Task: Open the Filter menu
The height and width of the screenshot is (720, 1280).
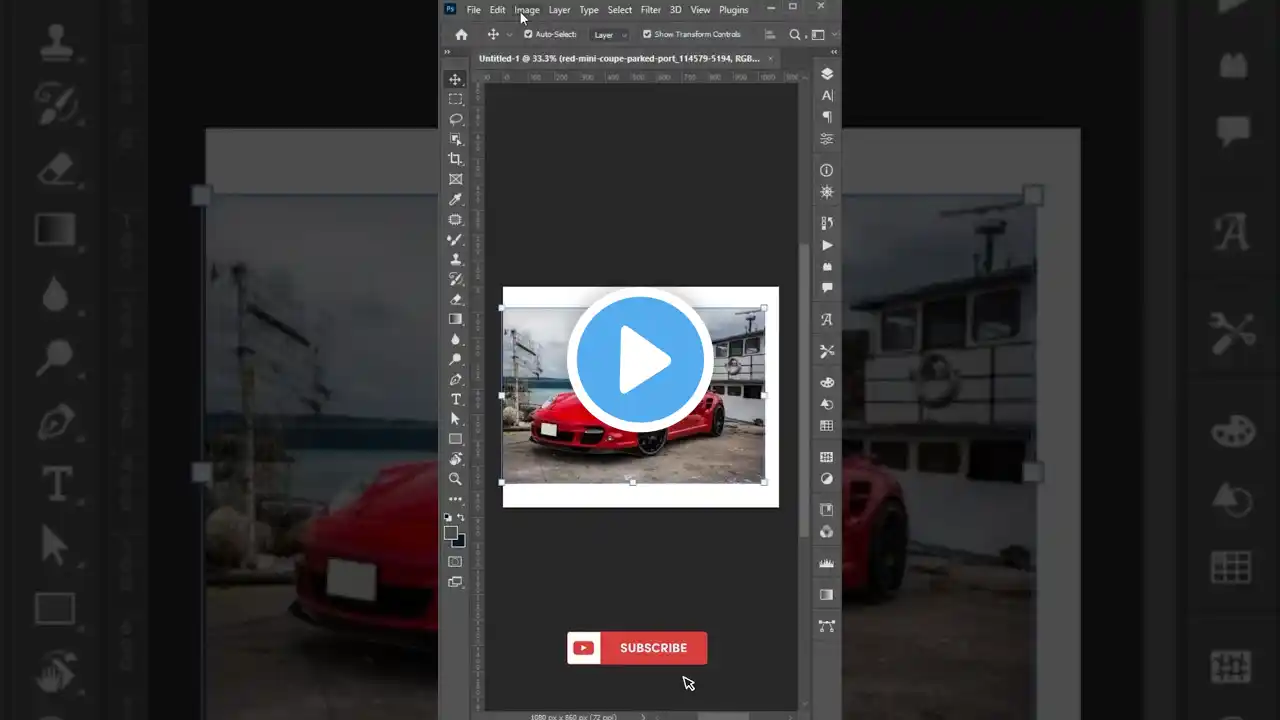Action: pyautogui.click(x=650, y=10)
